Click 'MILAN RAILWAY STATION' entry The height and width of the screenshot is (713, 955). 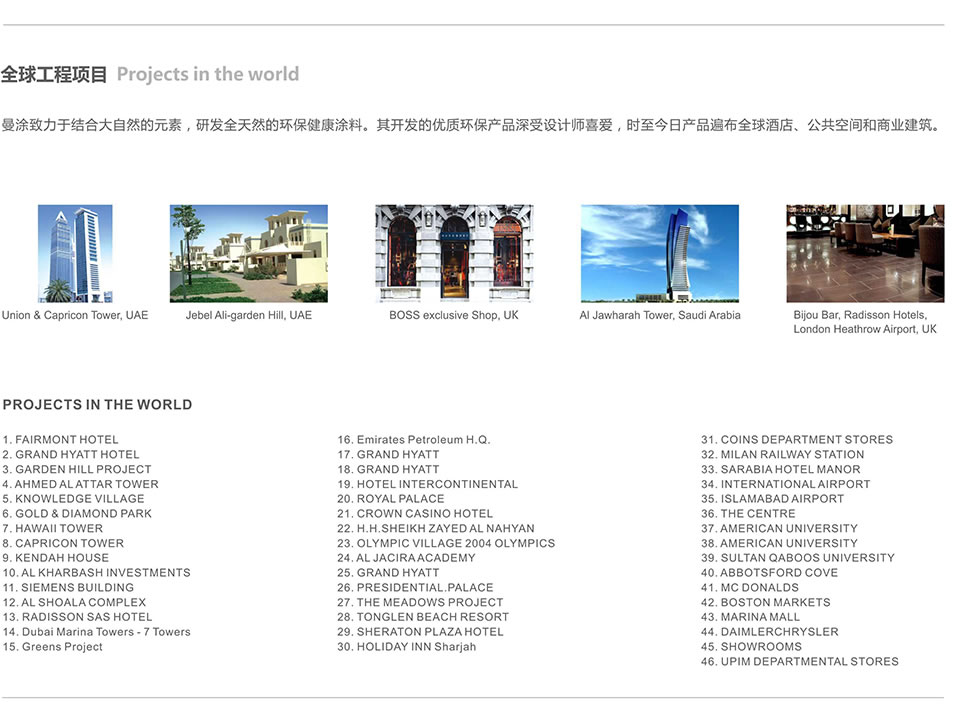[783, 455]
